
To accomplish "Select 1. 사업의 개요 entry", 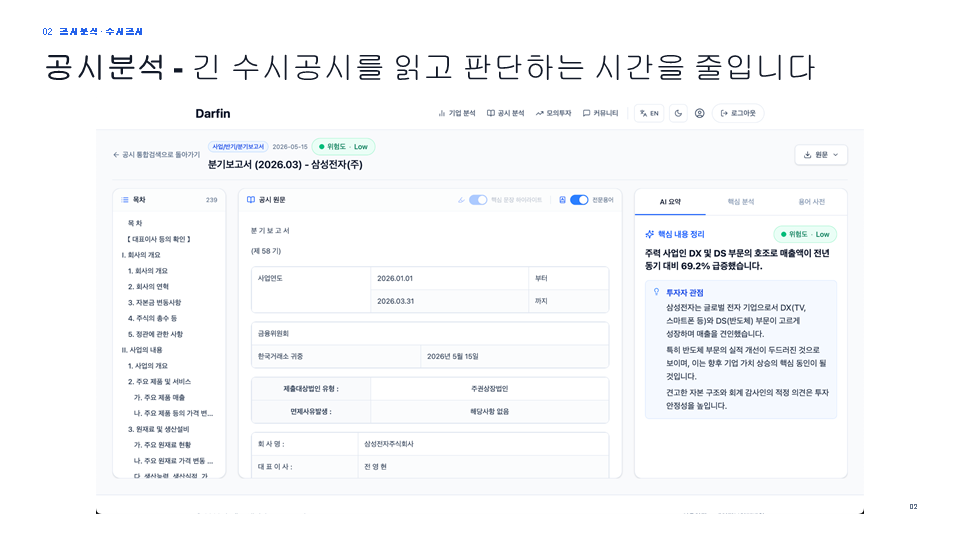I will (148, 366).
